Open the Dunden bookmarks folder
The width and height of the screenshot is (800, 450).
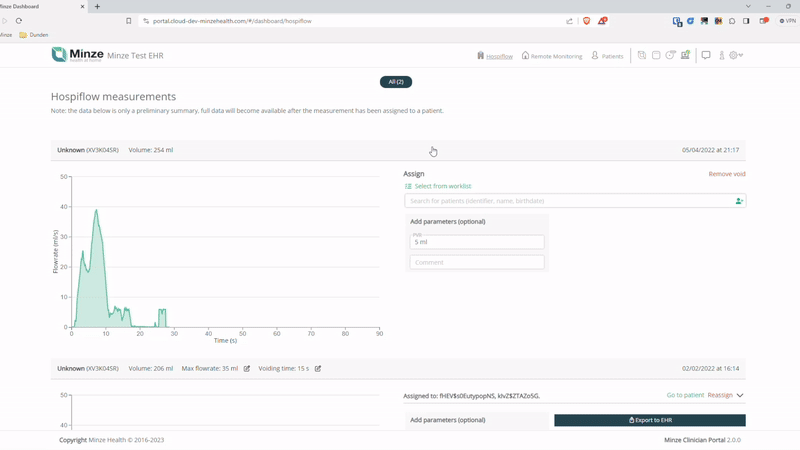[x=34, y=35]
